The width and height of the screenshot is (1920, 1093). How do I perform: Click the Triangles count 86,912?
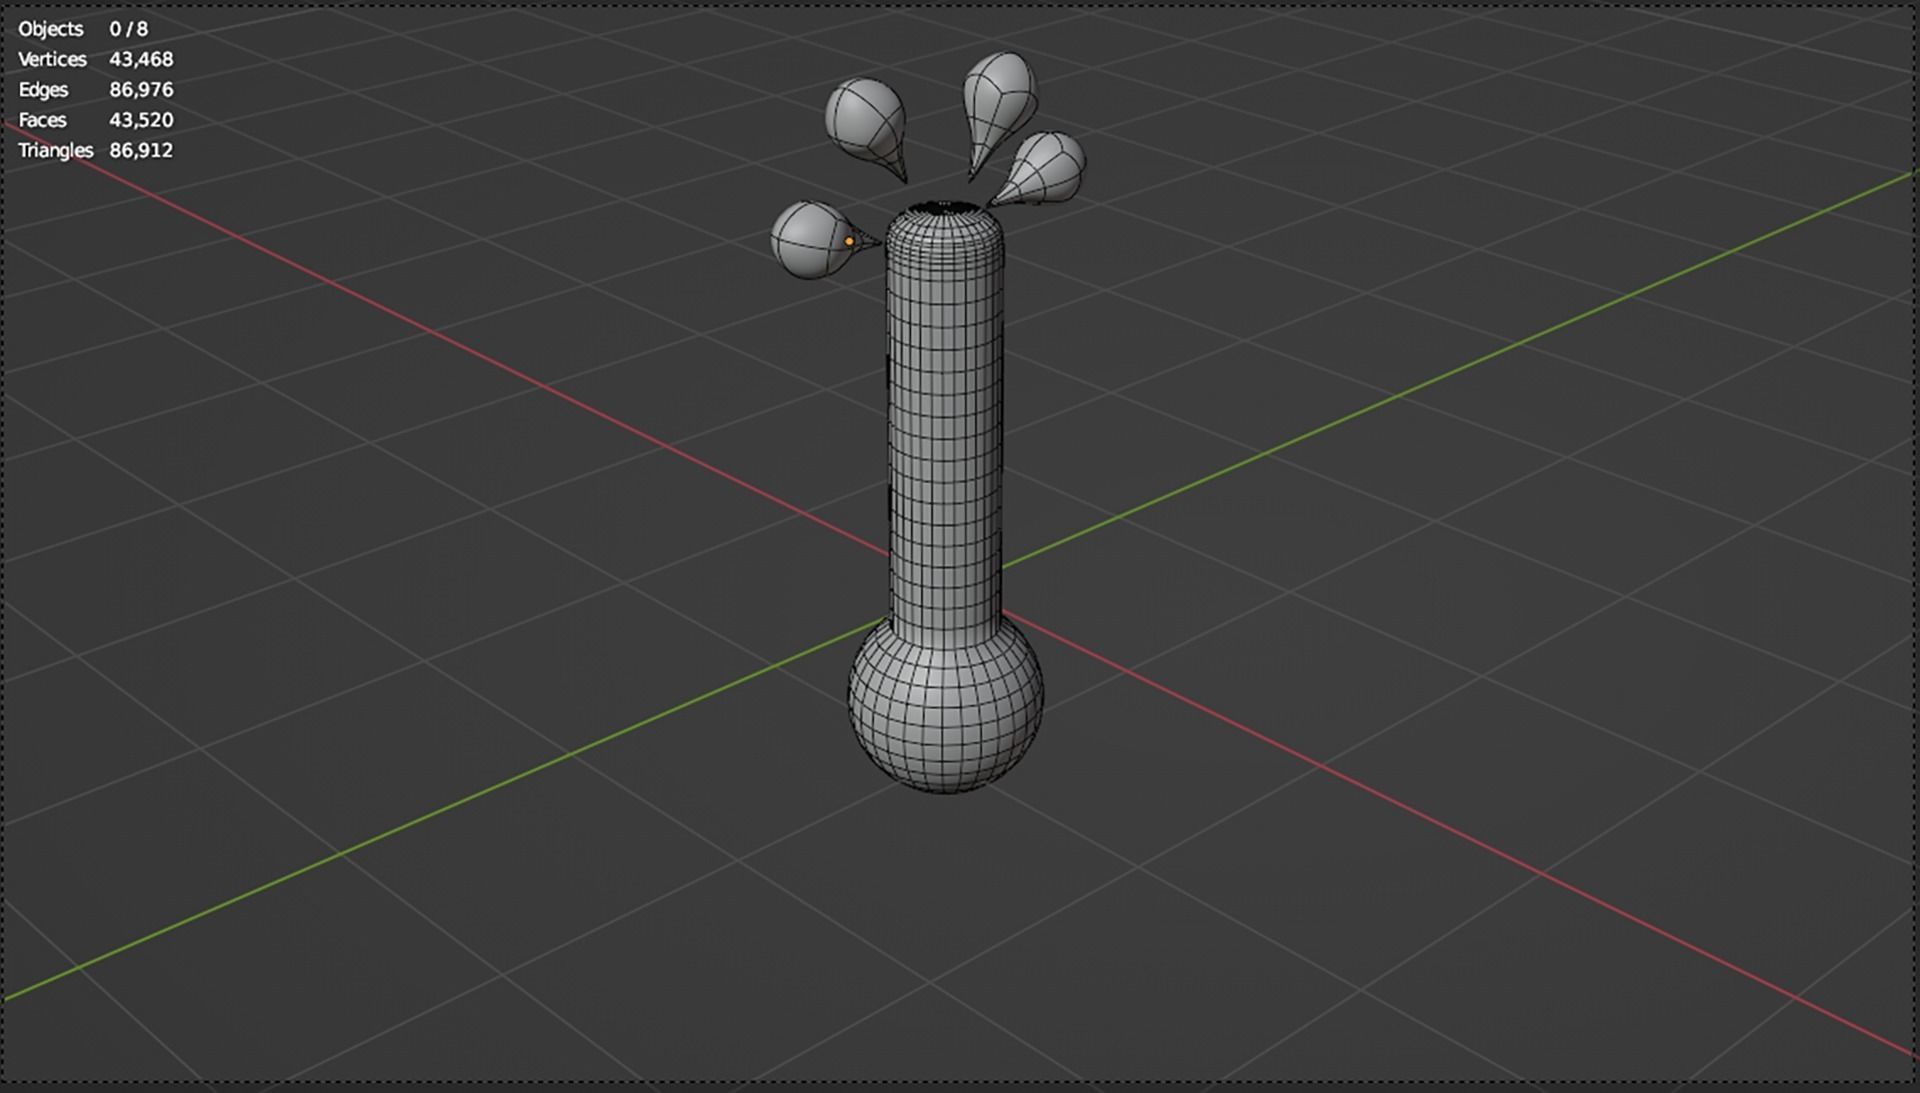(141, 150)
